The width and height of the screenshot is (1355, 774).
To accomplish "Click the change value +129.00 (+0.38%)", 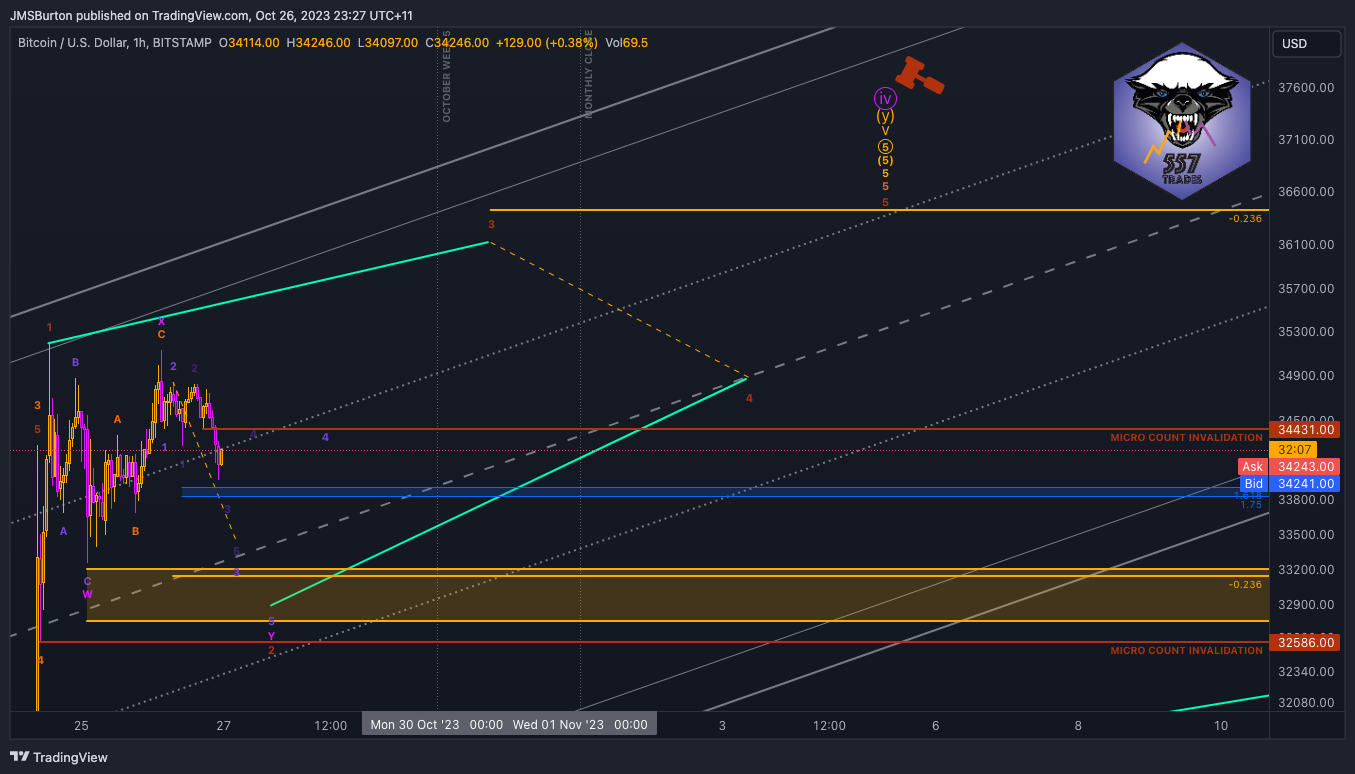I will [x=547, y=43].
